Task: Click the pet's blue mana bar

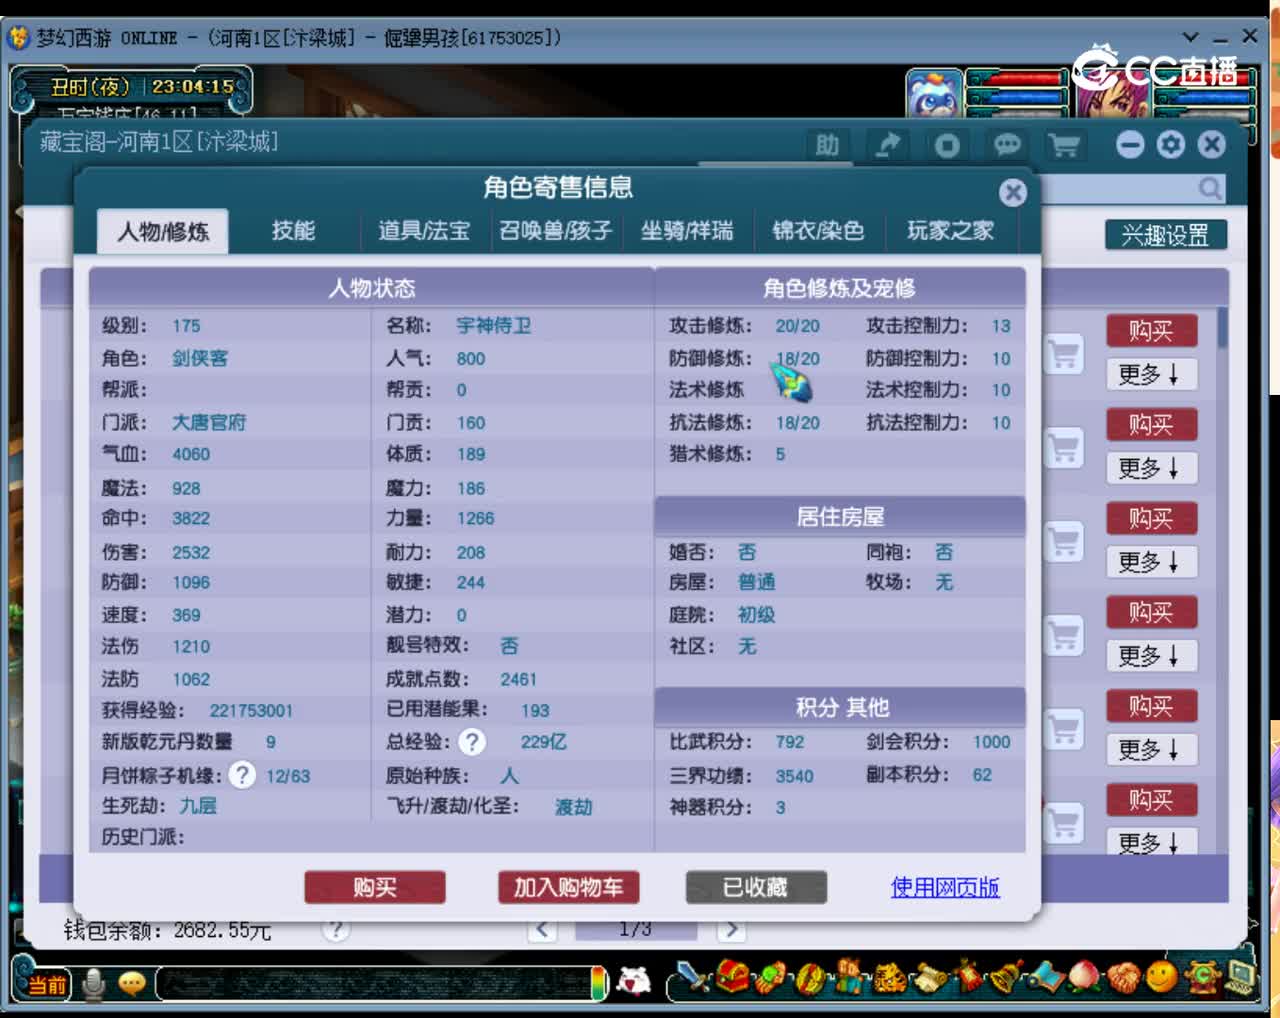Action: coord(1019,97)
